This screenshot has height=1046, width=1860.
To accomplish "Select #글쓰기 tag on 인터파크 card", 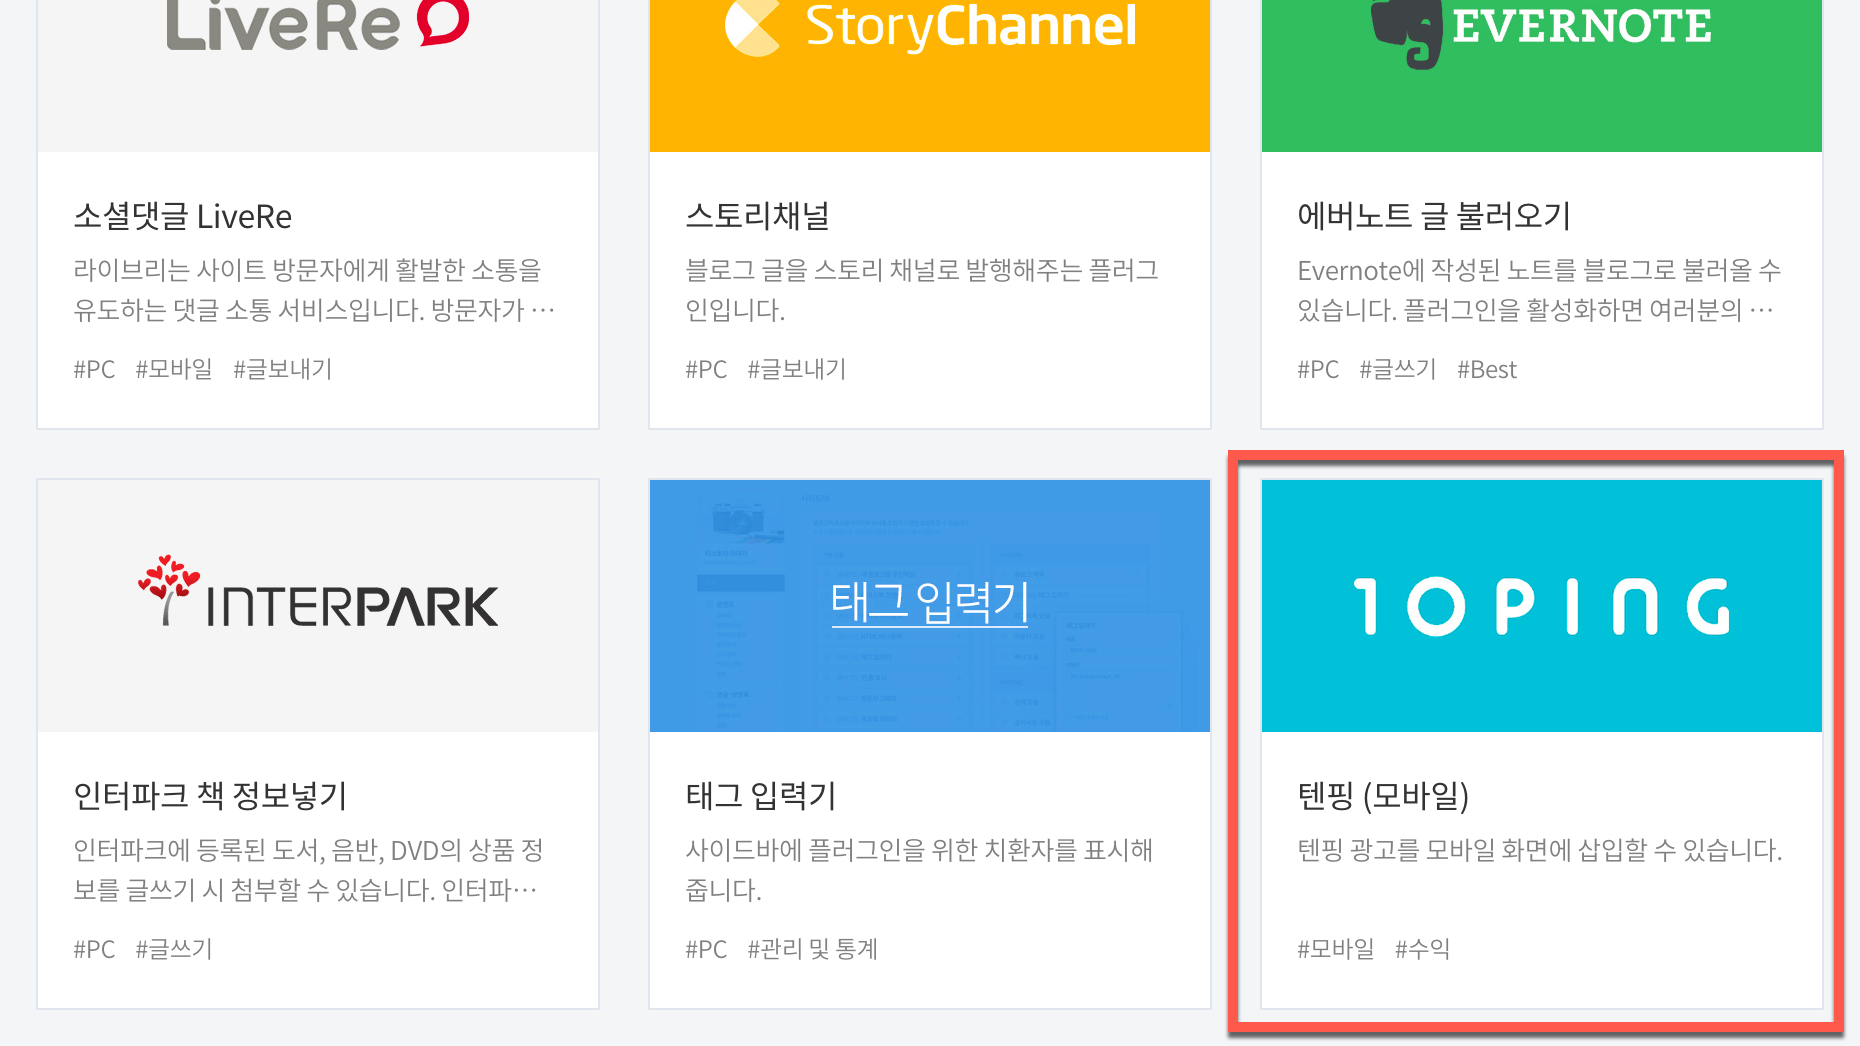I will pyautogui.click(x=174, y=949).
